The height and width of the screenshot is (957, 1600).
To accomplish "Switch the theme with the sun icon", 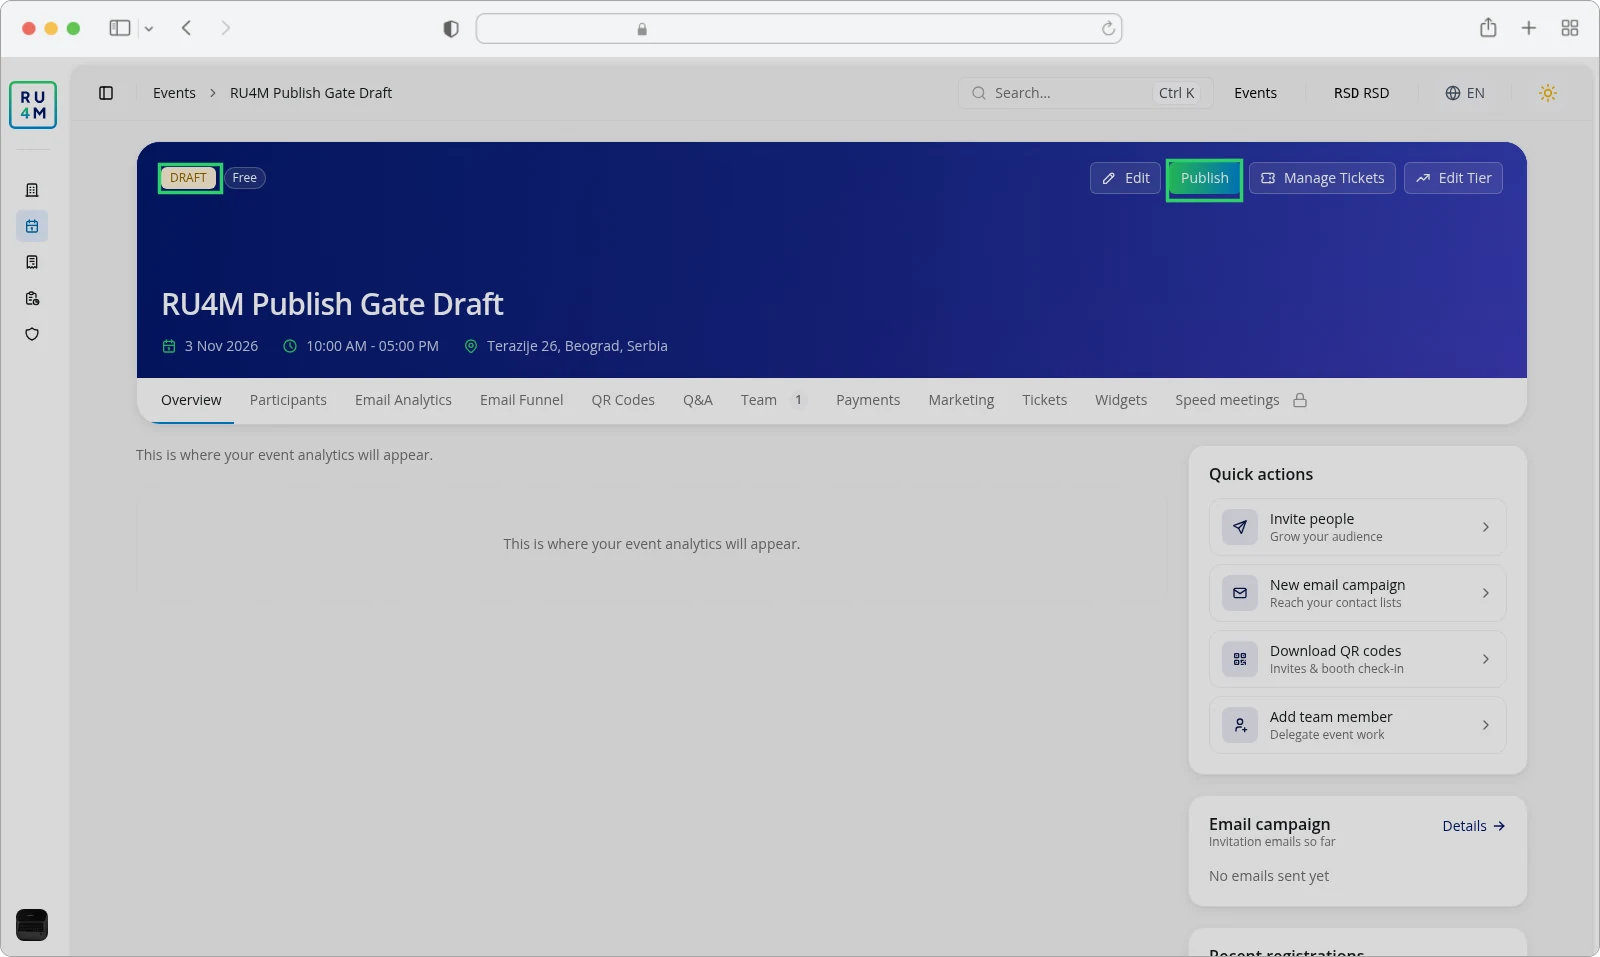I will [x=1548, y=93].
